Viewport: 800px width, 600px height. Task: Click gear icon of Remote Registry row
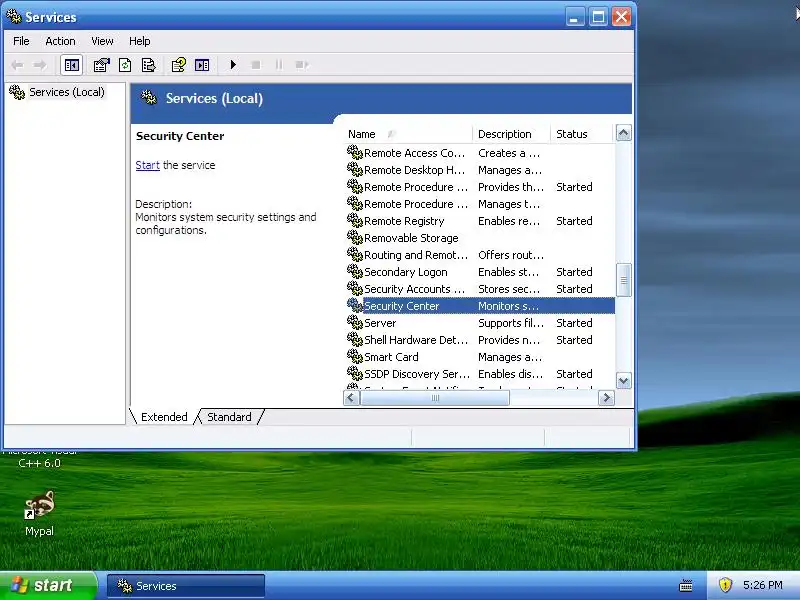coord(355,220)
